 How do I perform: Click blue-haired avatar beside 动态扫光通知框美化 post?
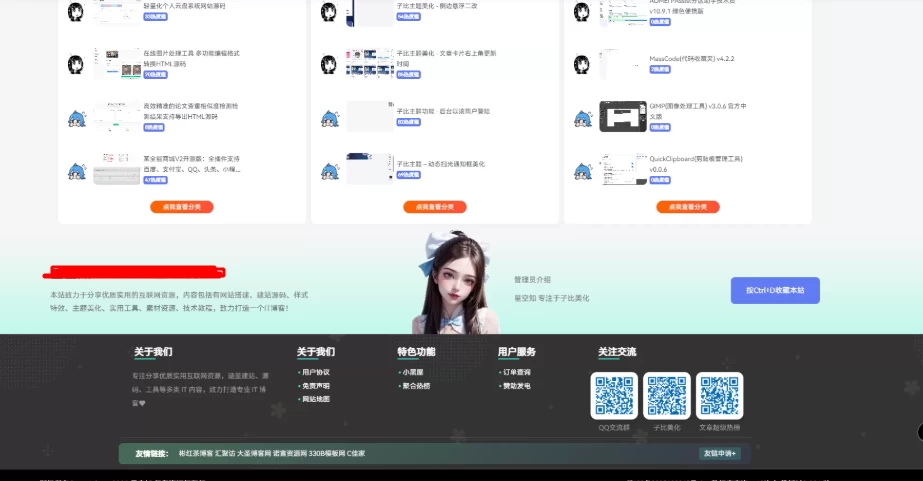pyautogui.click(x=330, y=171)
